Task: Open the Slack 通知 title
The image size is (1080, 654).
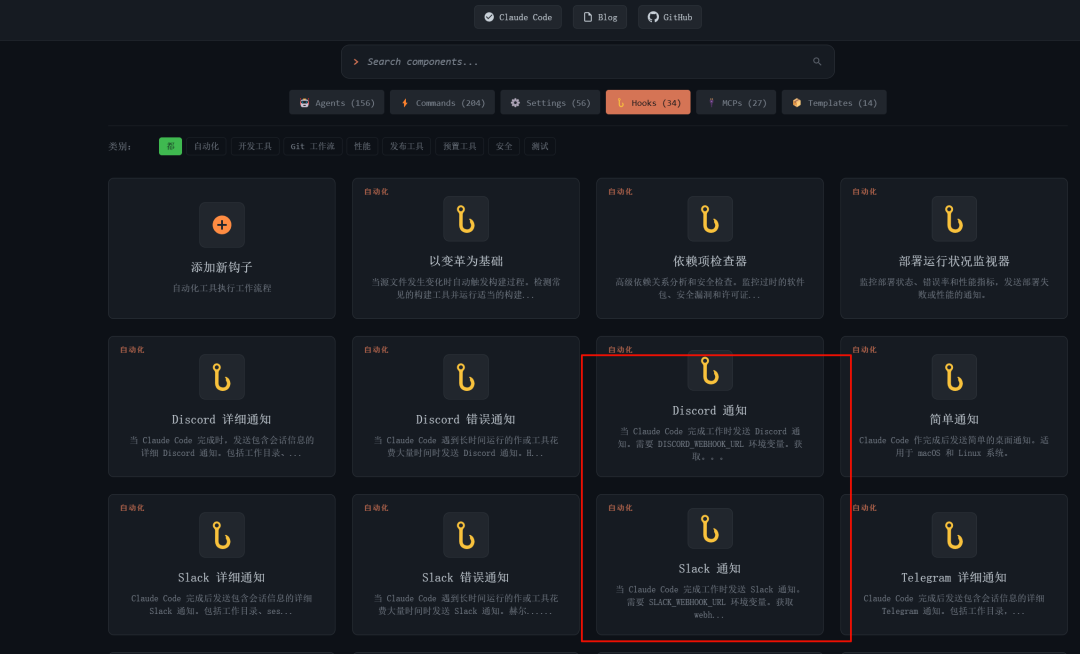Action: [x=709, y=569]
